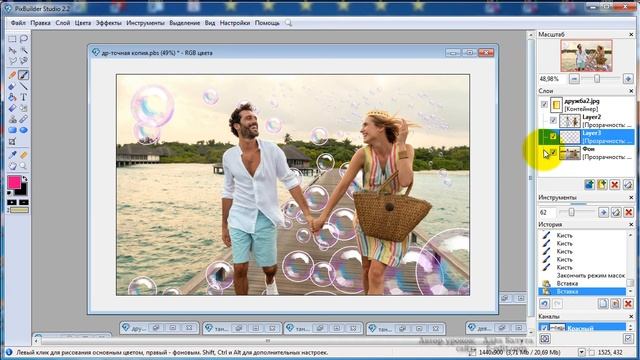Open the Выделение menu
The width and height of the screenshot is (640, 360).
tap(184, 23)
